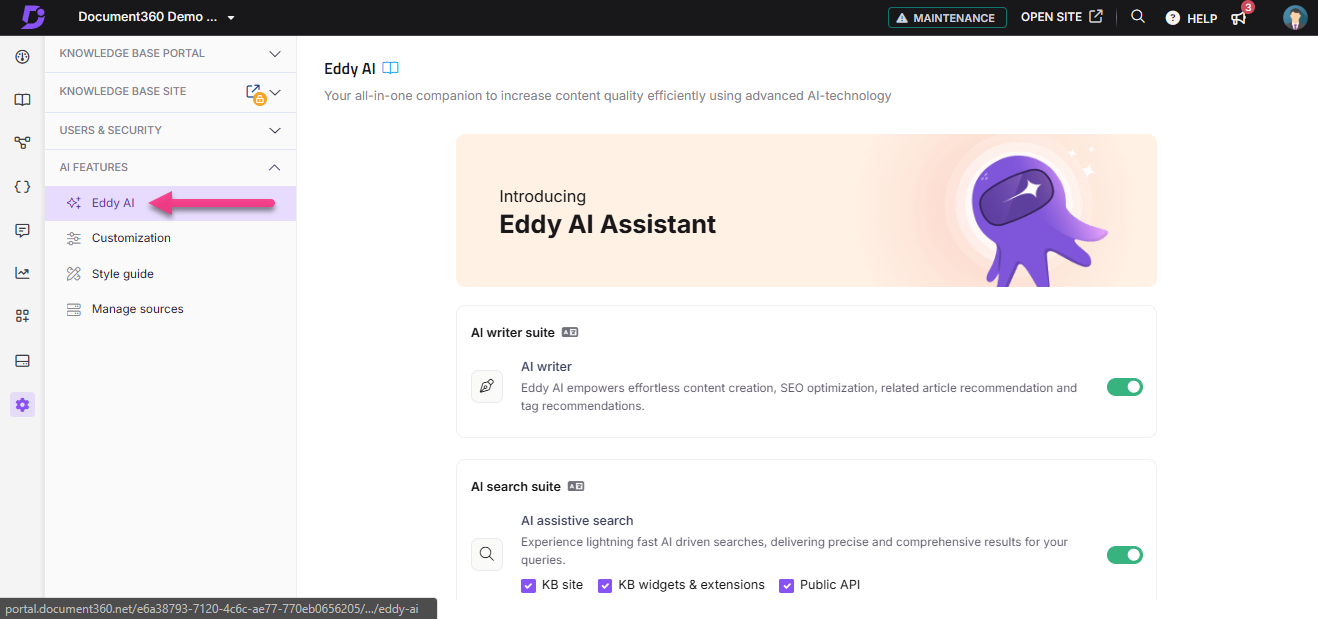Open the announcements megaphone icon
The image size is (1318, 619).
coord(1239,18)
